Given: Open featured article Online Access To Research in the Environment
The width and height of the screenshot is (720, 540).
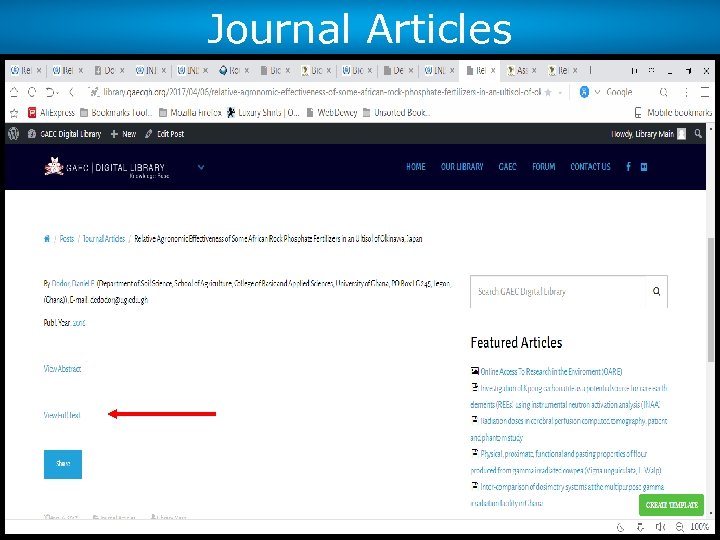Looking at the screenshot, I should (551, 371).
